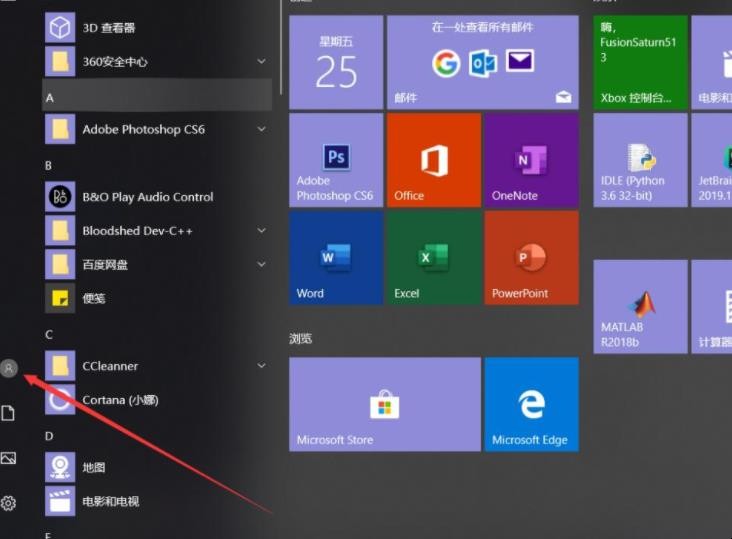Click the letter A section header
Viewport: 732px width, 539px height.
pos(157,95)
